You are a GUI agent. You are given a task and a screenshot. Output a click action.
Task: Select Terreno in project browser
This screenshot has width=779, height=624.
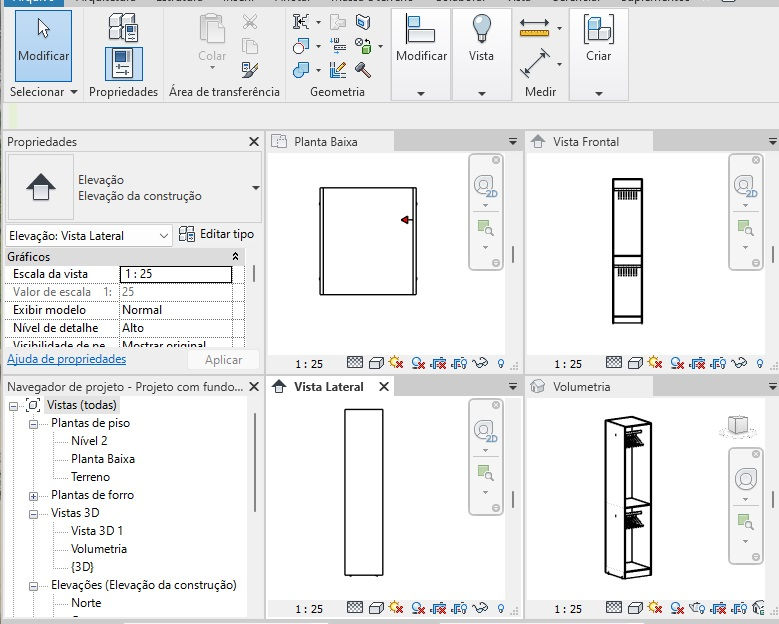(90, 476)
